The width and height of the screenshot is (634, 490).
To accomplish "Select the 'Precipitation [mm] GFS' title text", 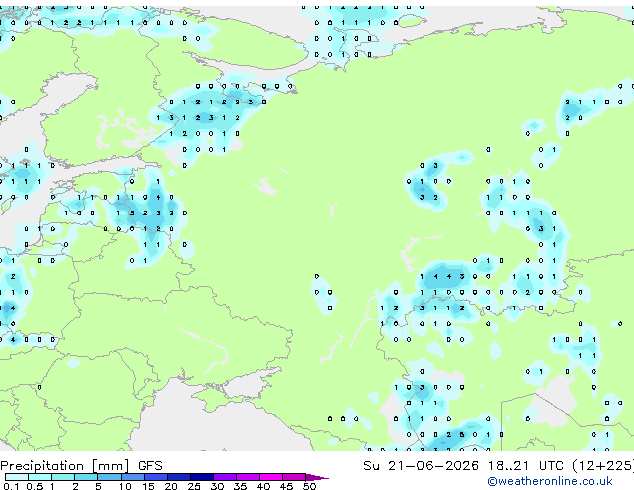I will [x=81, y=466].
